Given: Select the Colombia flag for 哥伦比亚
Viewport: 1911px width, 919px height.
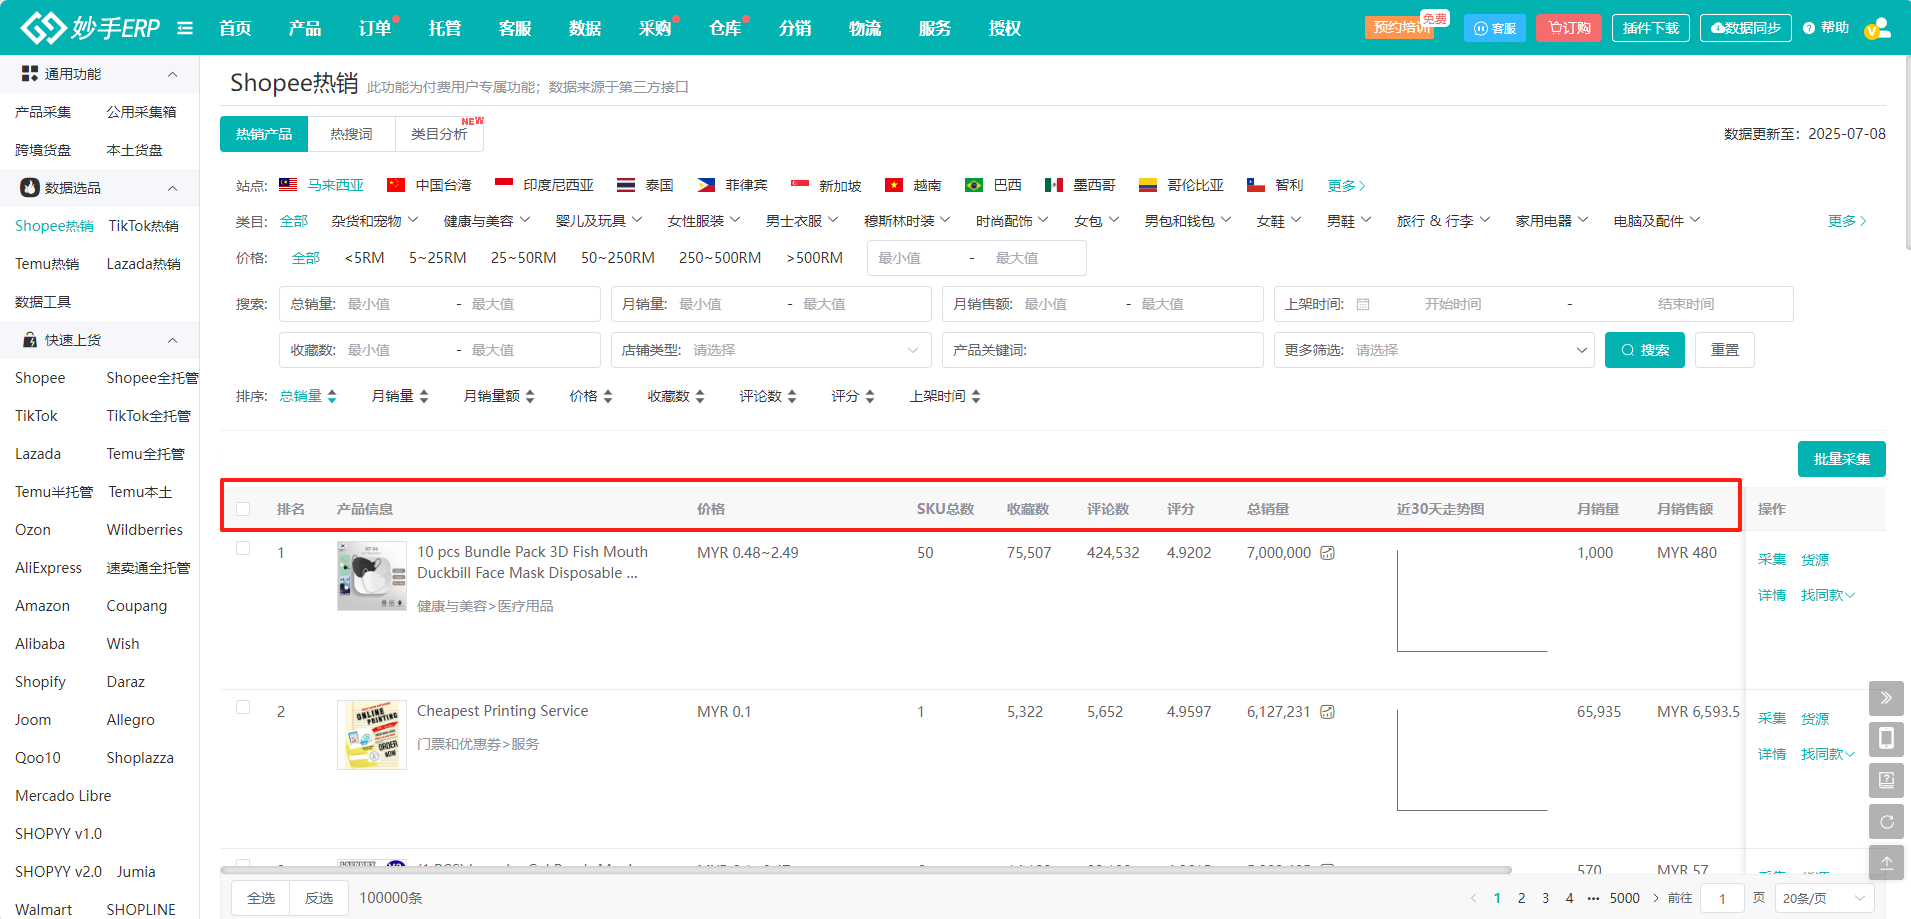Looking at the screenshot, I should [x=1148, y=185].
